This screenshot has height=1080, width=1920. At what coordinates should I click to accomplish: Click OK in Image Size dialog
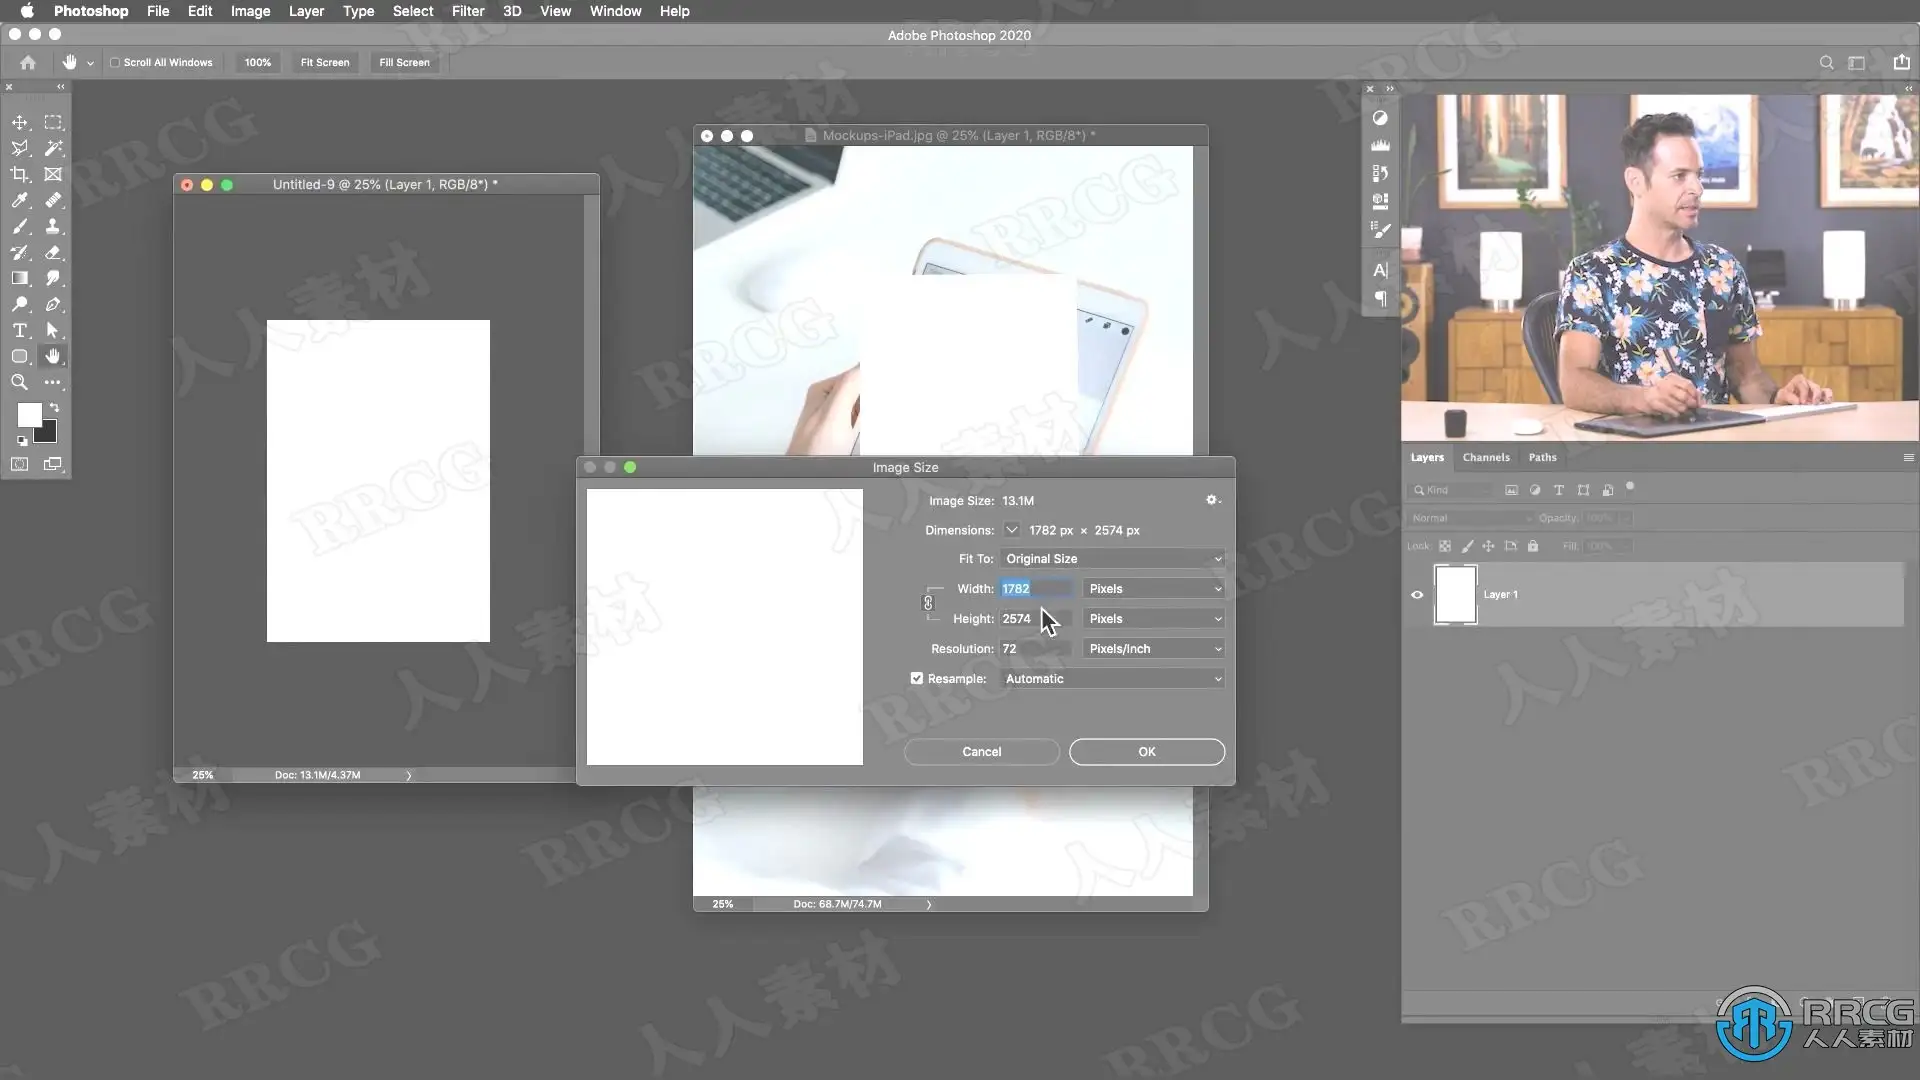tap(1146, 752)
